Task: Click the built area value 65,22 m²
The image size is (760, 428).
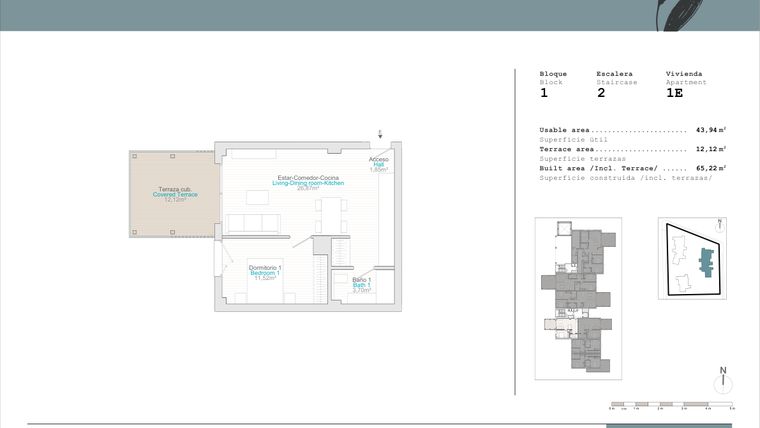Action: pyautogui.click(x=711, y=168)
